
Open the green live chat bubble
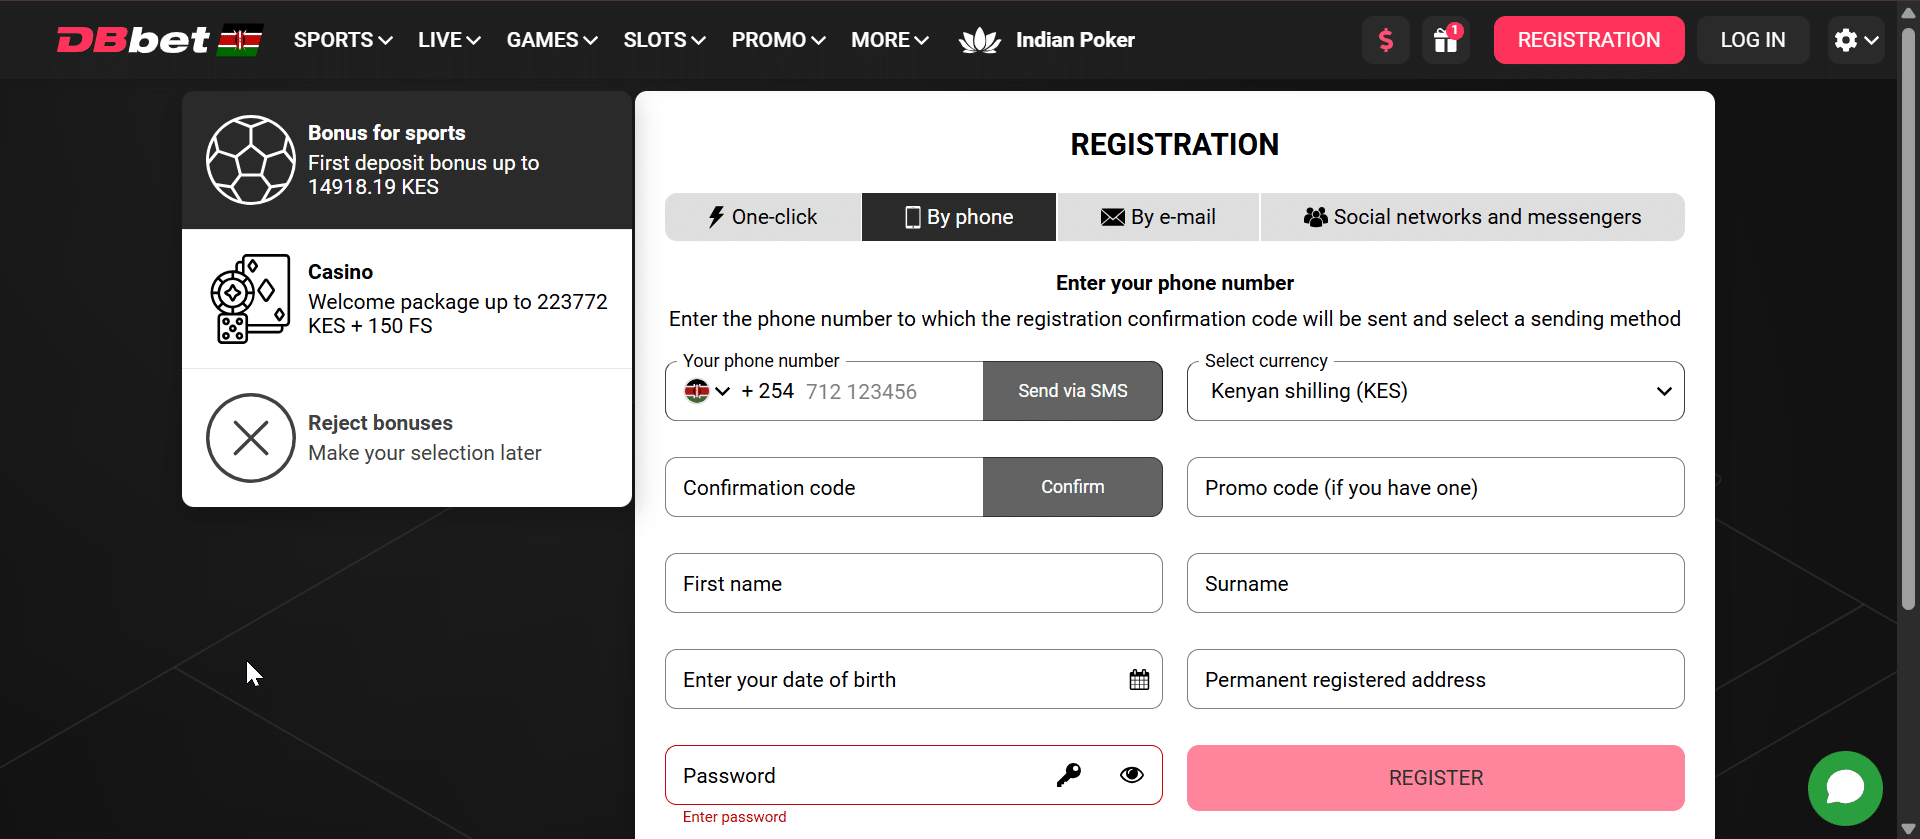click(x=1844, y=788)
